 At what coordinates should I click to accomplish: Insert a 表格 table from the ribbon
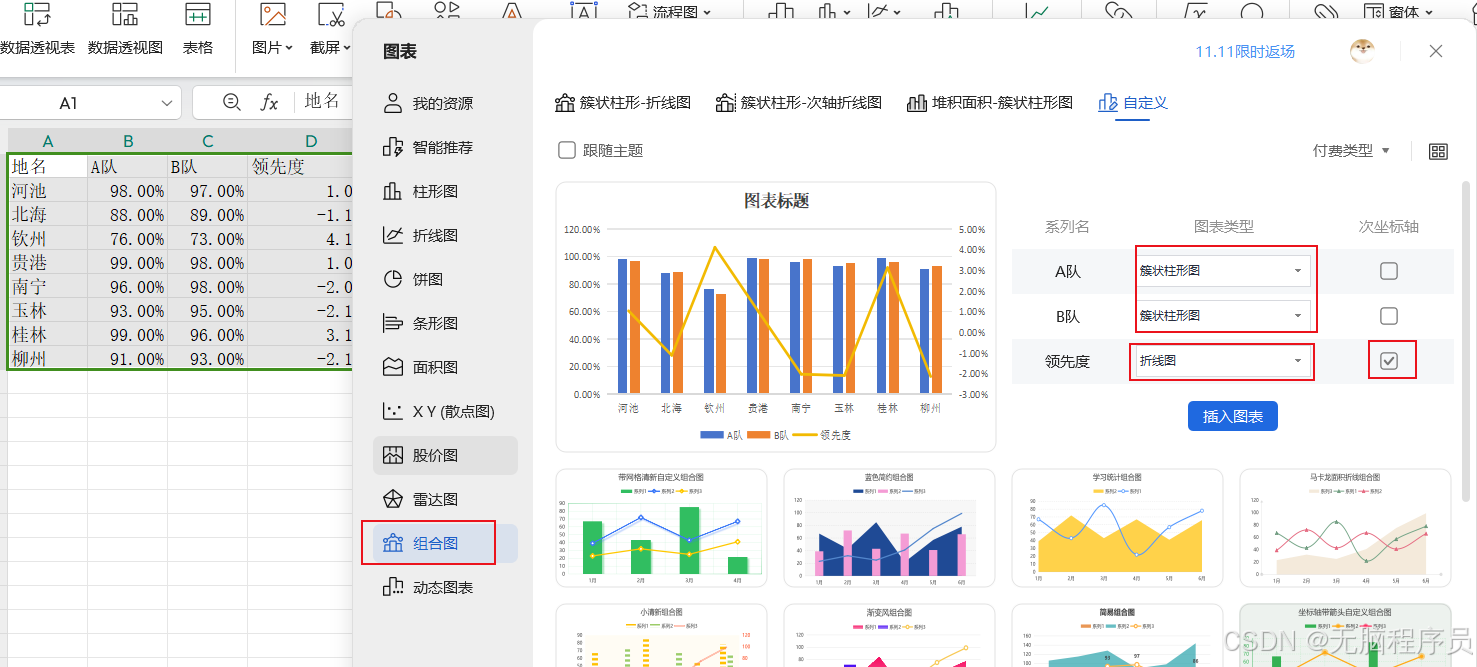pyautogui.click(x=198, y=15)
